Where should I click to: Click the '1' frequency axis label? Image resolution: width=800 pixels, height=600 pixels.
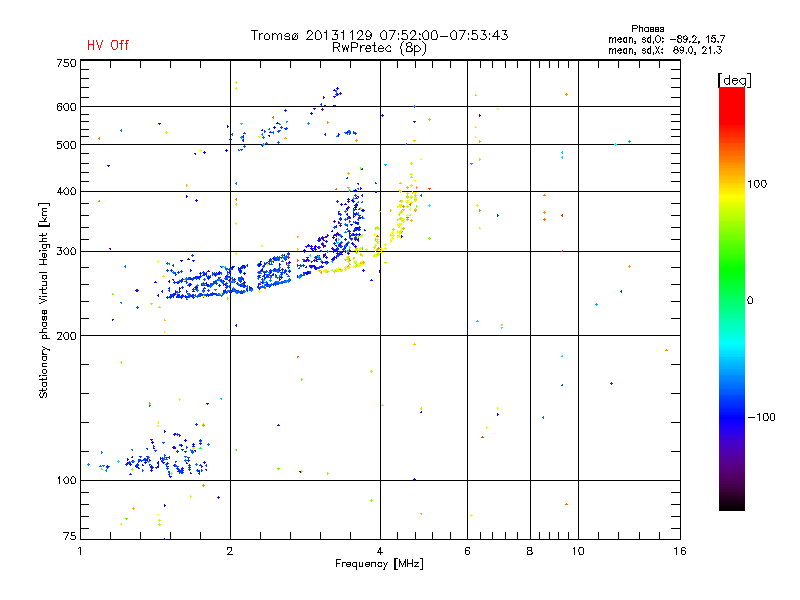point(80,551)
